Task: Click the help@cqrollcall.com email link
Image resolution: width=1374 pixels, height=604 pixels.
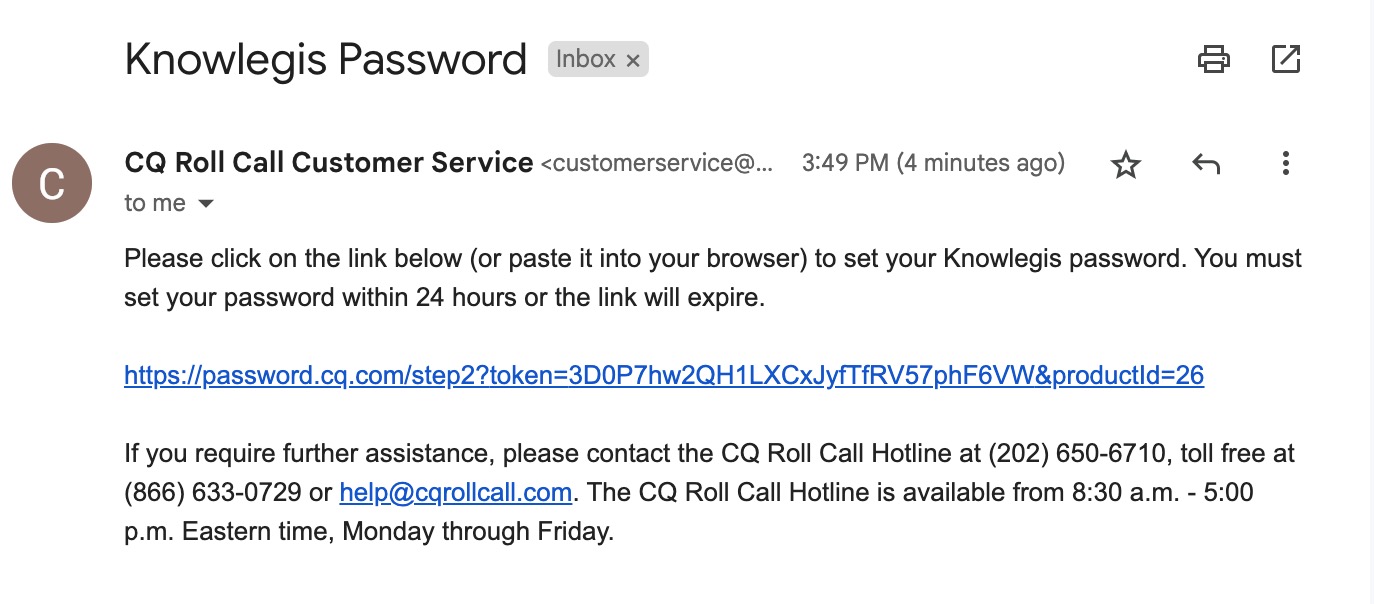Action: point(455,493)
